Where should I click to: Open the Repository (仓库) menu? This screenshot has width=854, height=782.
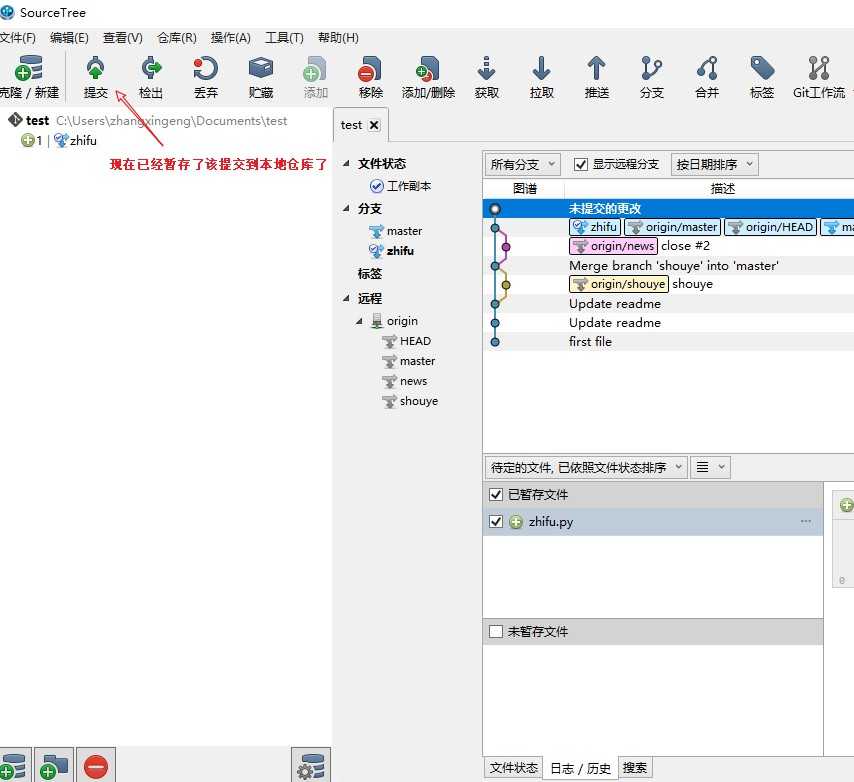(176, 38)
